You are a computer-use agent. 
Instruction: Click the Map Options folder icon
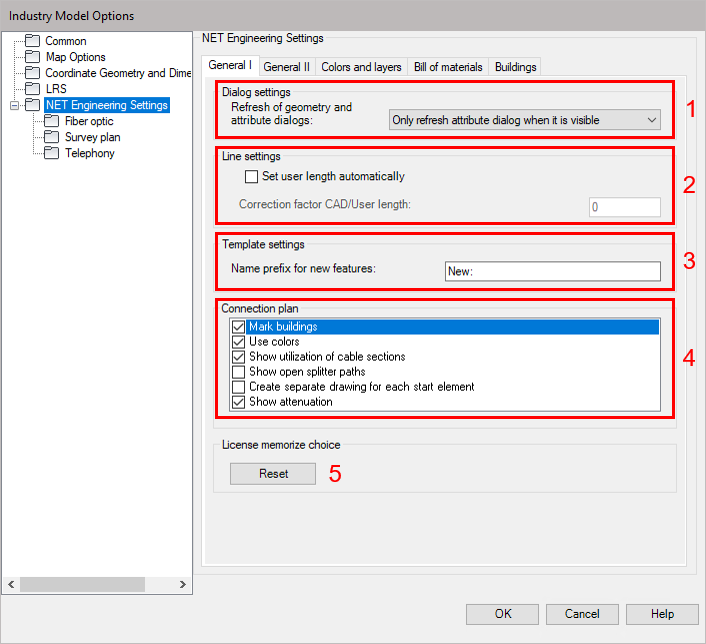point(32,57)
